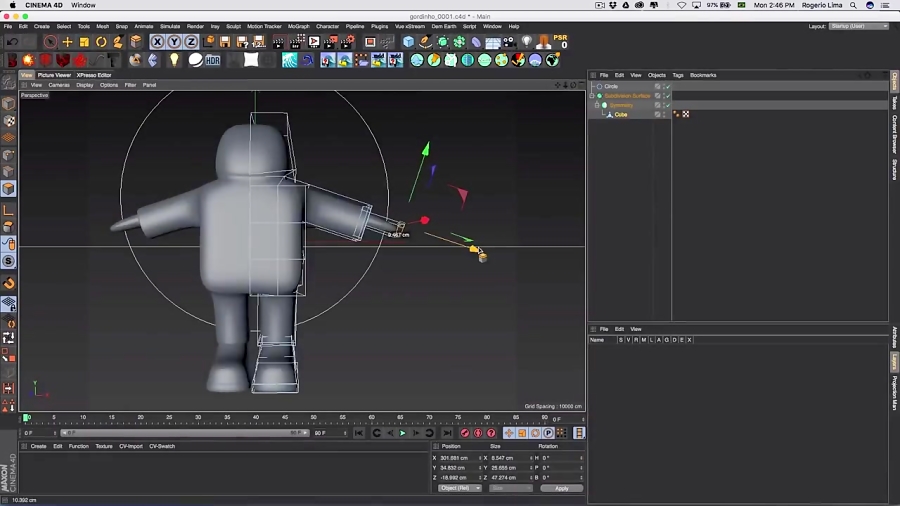The height and width of the screenshot is (506, 900).
Task: Open the Character menu
Action: [x=327, y=26]
